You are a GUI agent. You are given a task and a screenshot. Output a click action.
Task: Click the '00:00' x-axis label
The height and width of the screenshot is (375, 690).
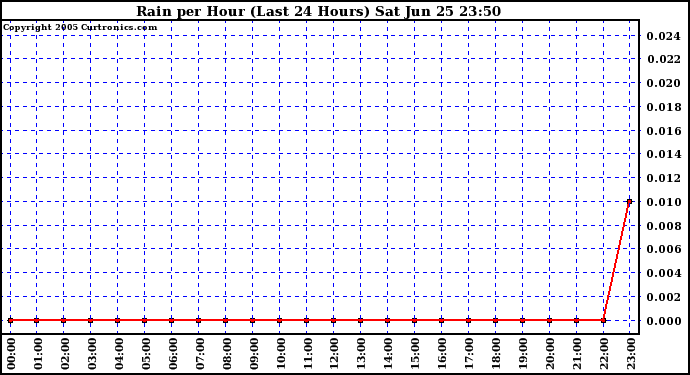click(x=11, y=353)
